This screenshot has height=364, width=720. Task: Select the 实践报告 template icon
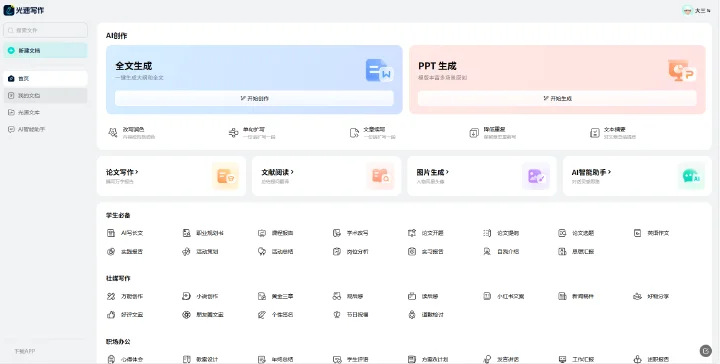[111, 252]
